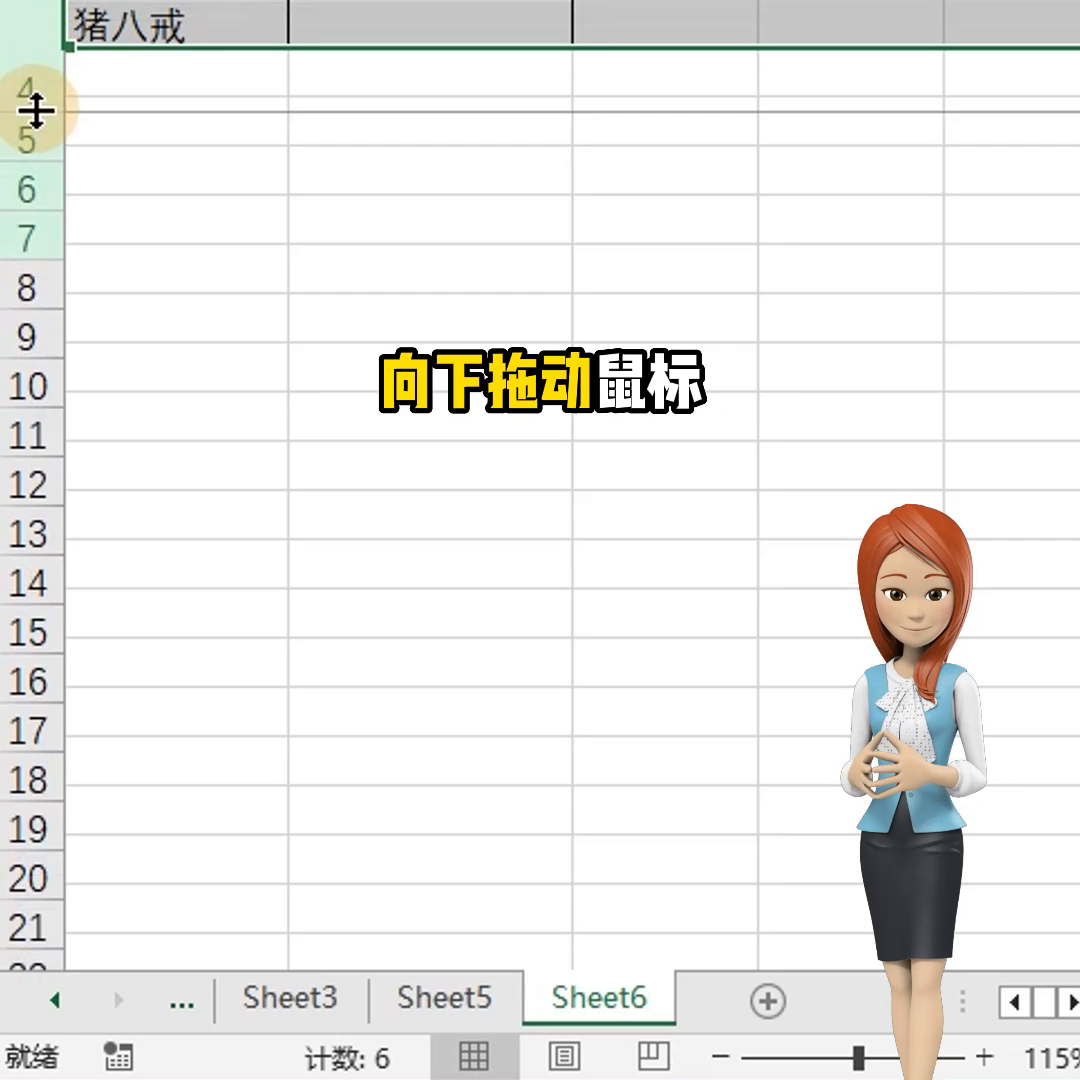Click the tab bar split handle dots

click(x=962, y=1001)
